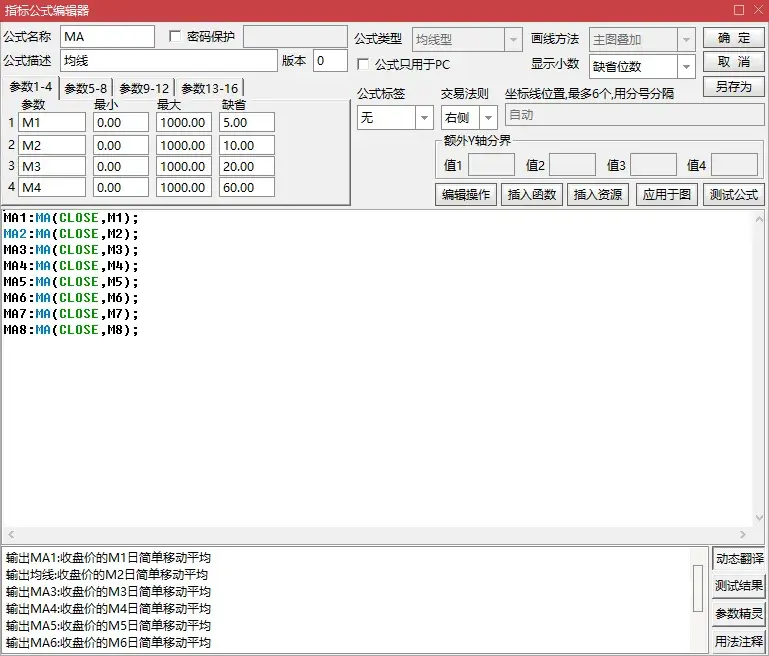Run the 测试公式 button
The height and width of the screenshot is (656, 769).
(734, 195)
